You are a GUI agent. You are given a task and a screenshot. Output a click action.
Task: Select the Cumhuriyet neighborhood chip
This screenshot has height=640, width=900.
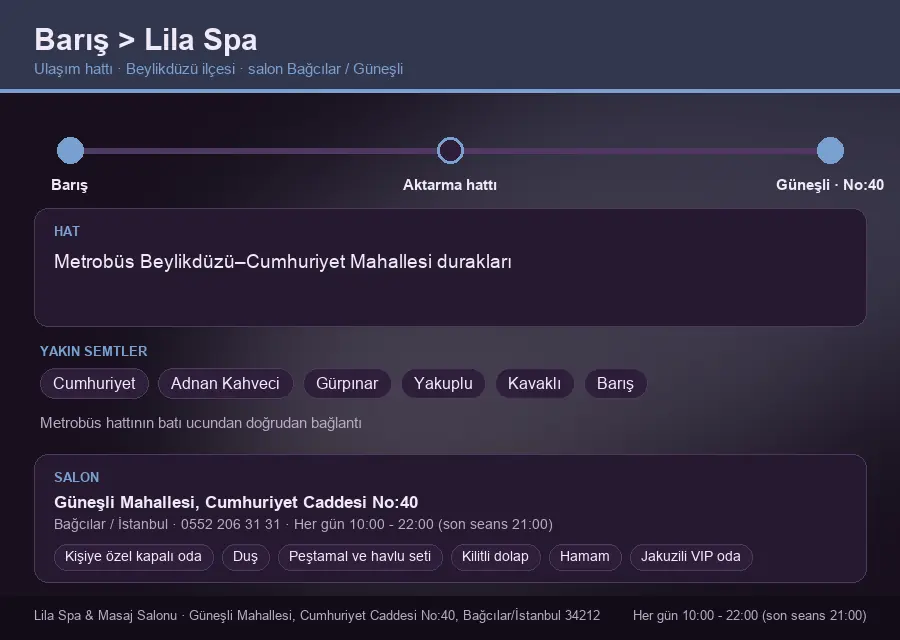[94, 383]
